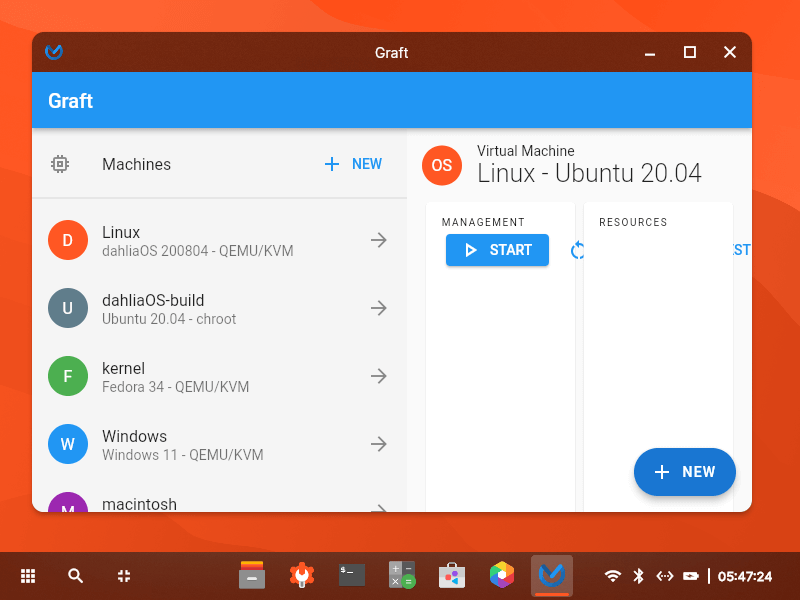Open the colorful hexagon app in the taskbar
The image size is (800, 600).
click(x=502, y=575)
